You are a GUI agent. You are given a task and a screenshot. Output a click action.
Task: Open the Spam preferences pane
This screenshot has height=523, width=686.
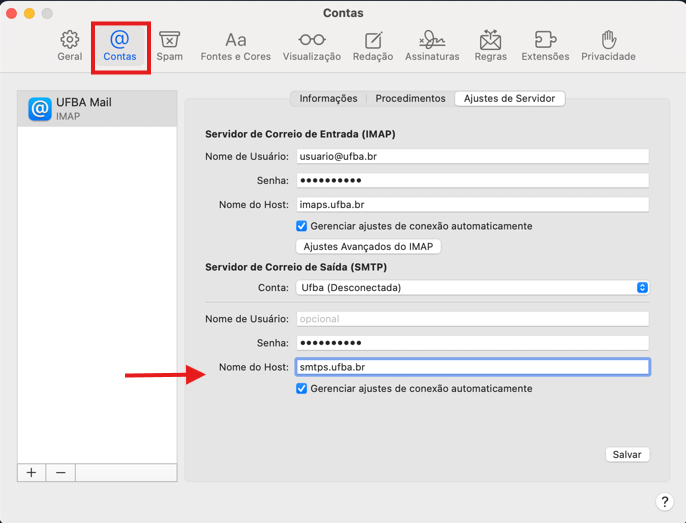point(170,46)
